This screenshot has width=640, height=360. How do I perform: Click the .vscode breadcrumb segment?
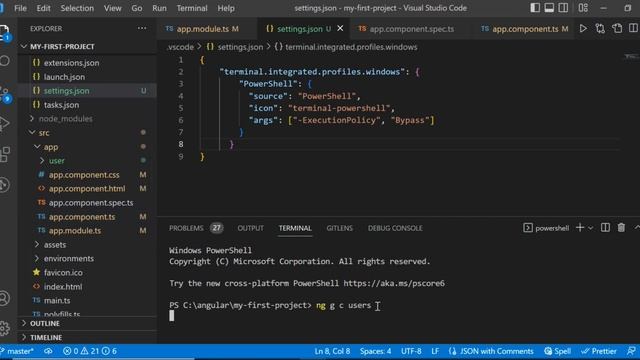(x=180, y=47)
